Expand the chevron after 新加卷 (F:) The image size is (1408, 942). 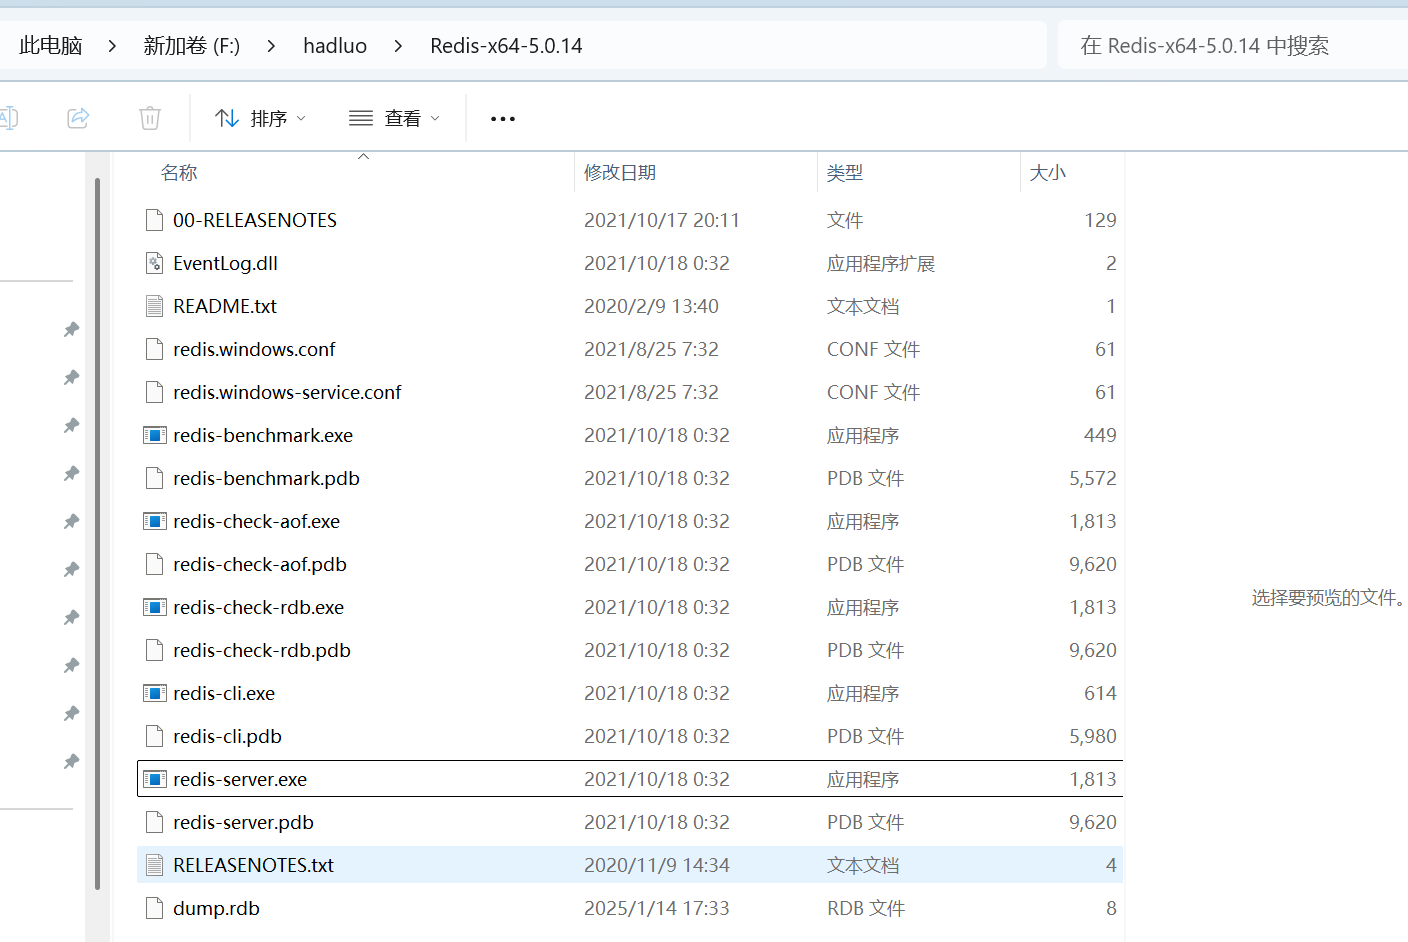pyautogui.click(x=272, y=46)
